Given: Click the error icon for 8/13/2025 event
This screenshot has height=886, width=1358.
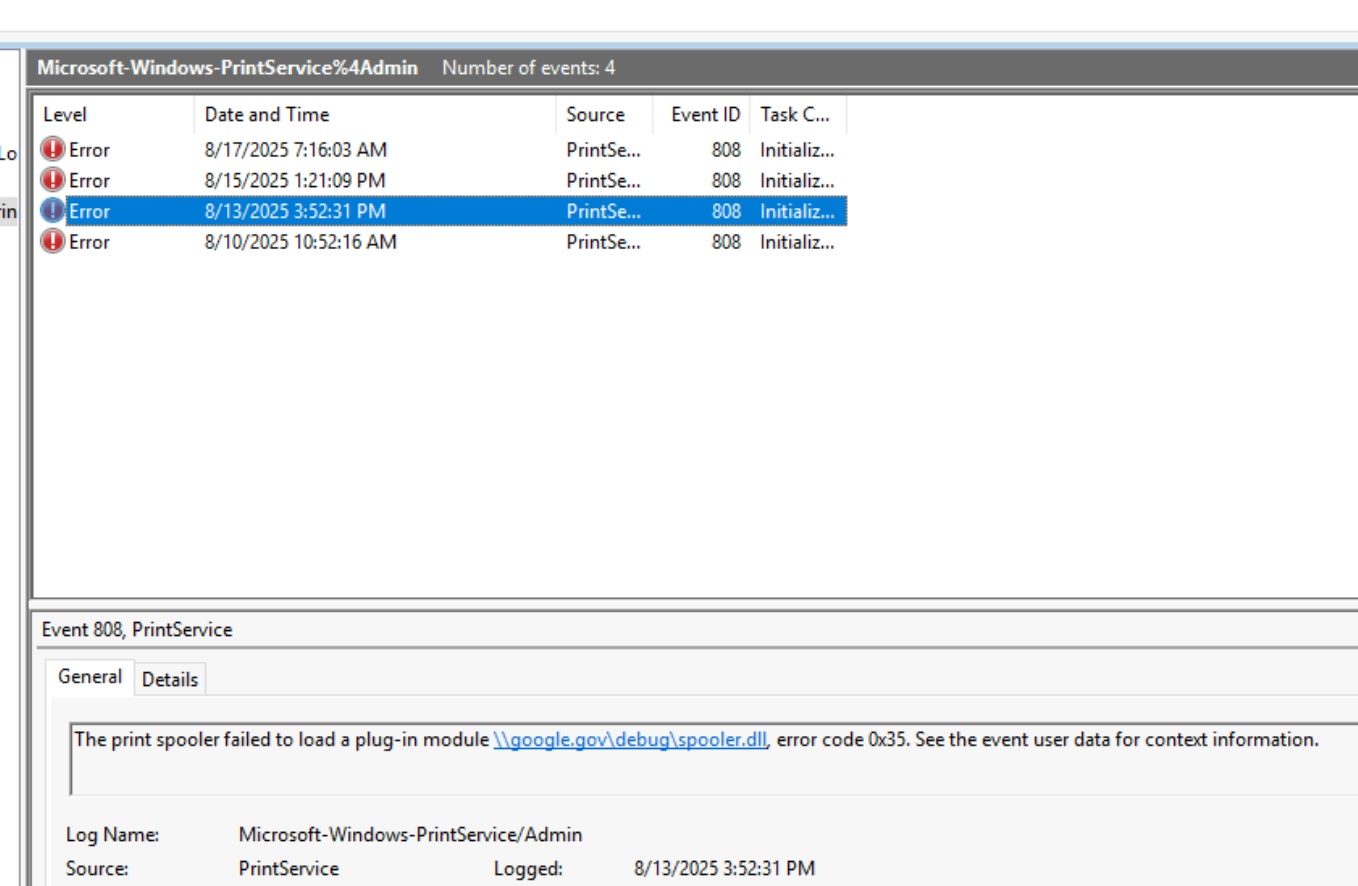Looking at the screenshot, I should pos(52,211).
